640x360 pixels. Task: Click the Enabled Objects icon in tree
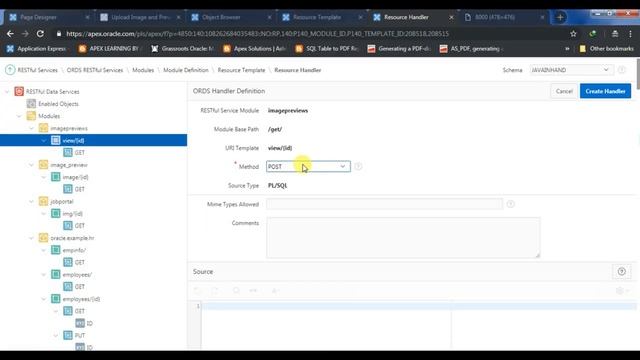(x=31, y=104)
